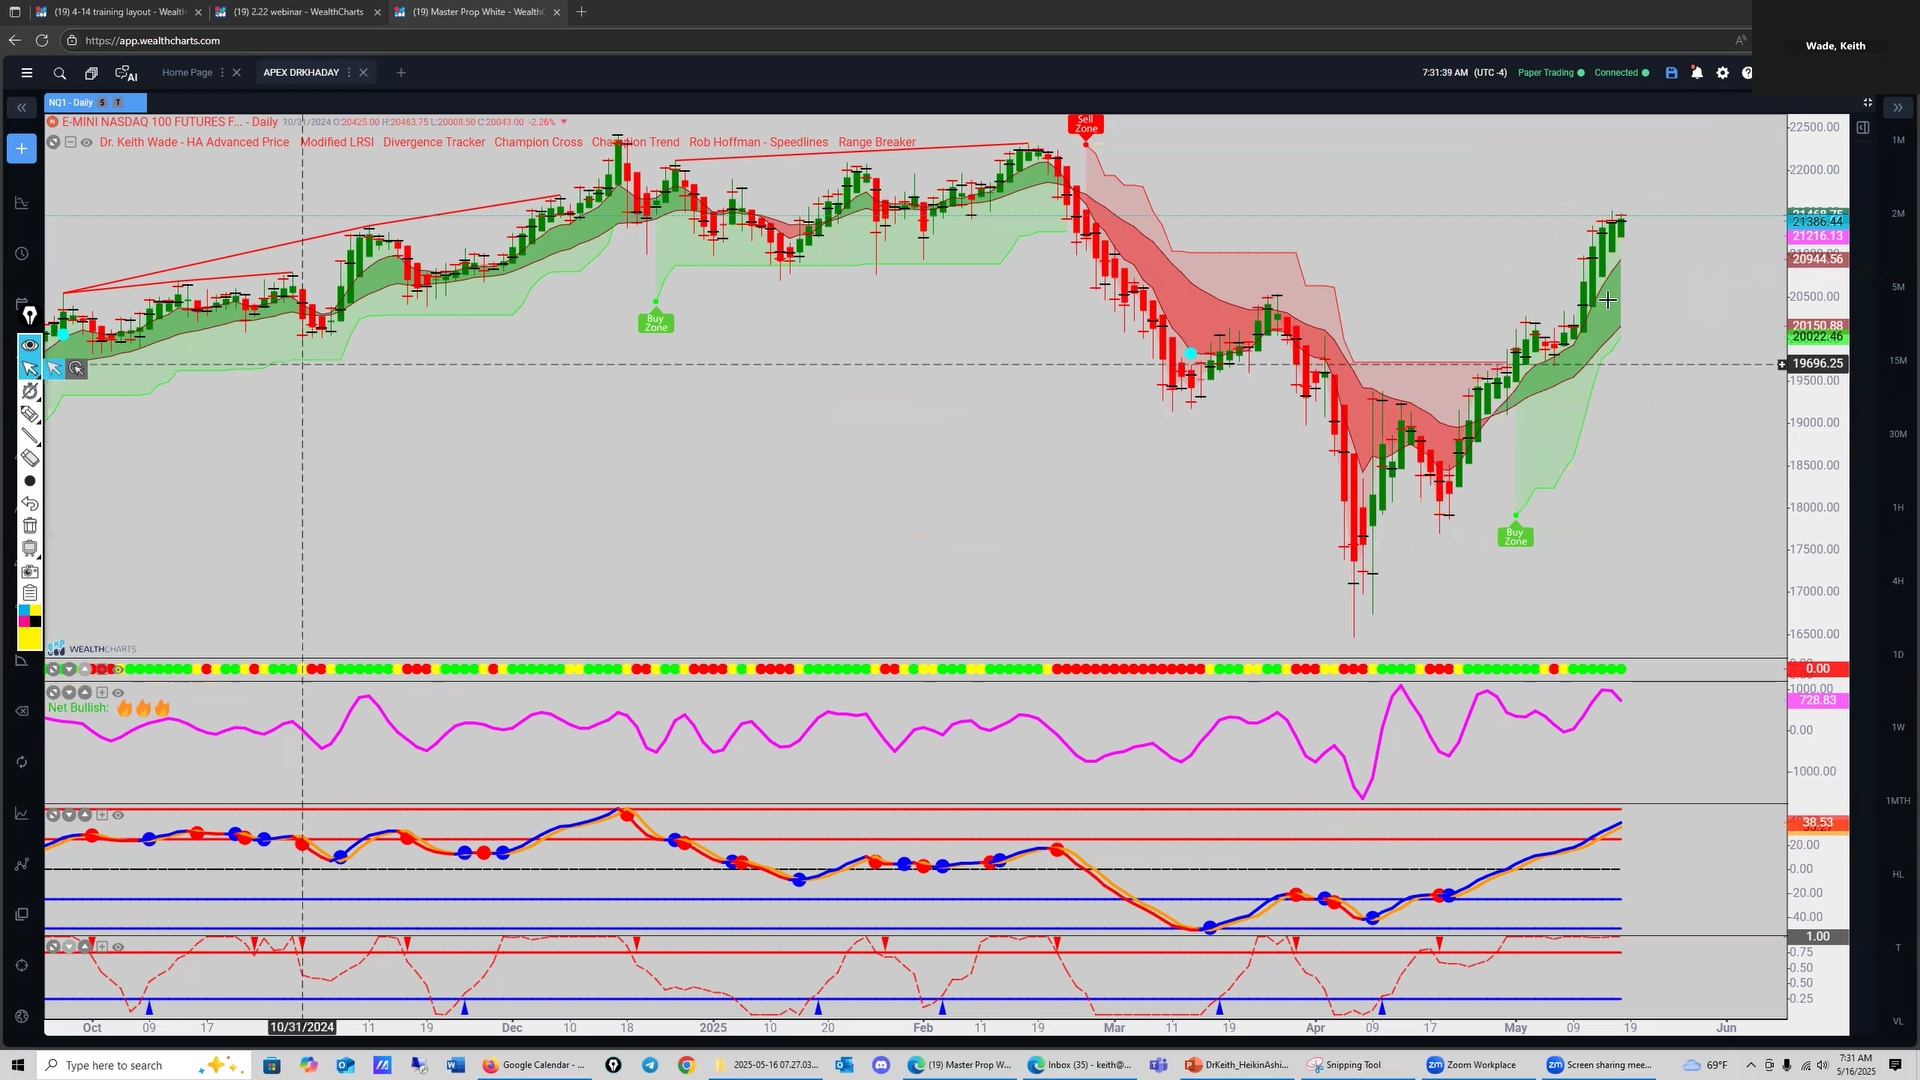Image resolution: width=1920 pixels, height=1080 pixels.
Task: Click the undo drawing arrow
Action: click(30, 504)
